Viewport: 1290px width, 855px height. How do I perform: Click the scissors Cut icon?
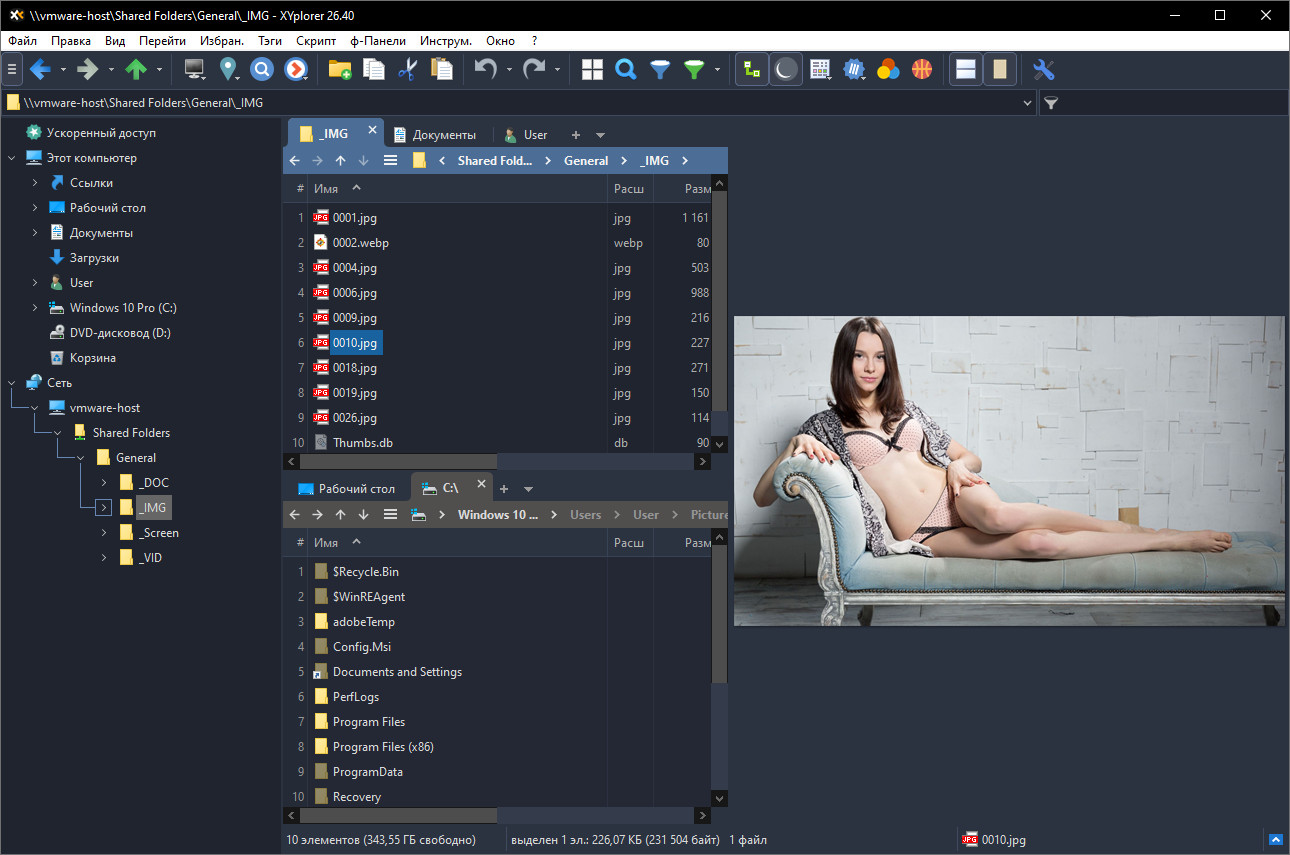pos(407,69)
